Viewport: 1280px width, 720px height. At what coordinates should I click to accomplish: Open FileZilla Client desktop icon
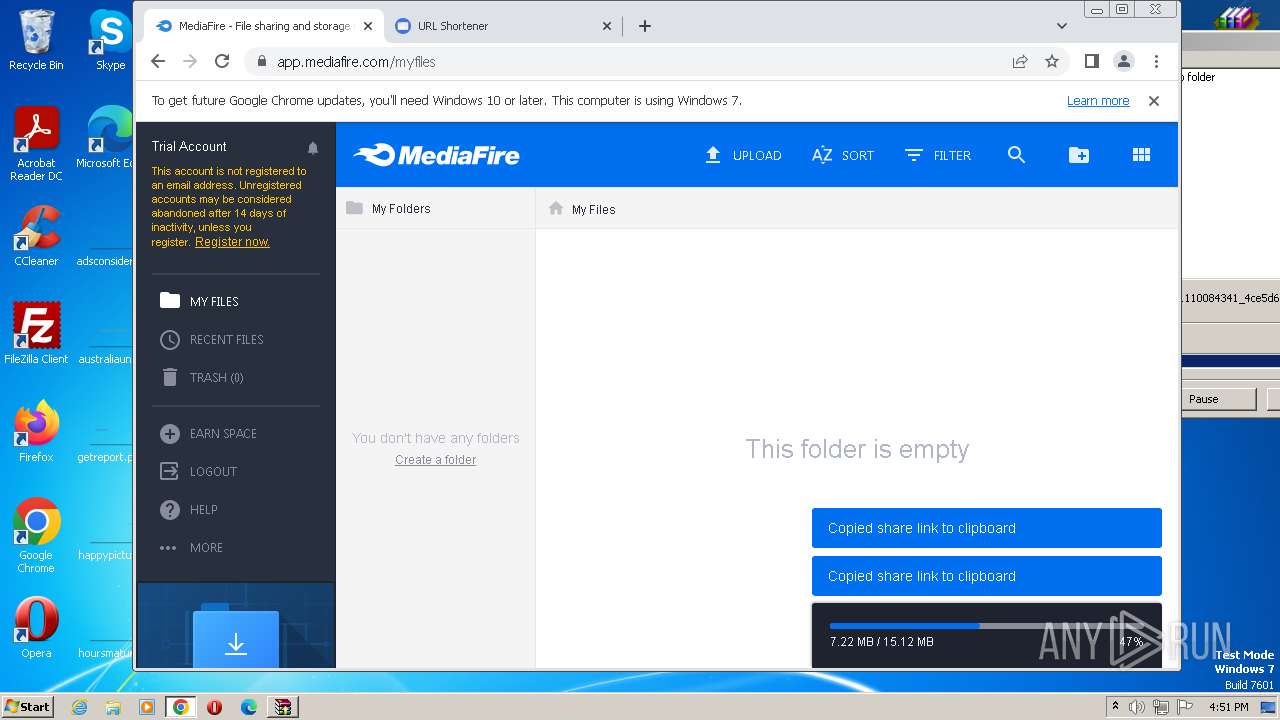[36, 333]
